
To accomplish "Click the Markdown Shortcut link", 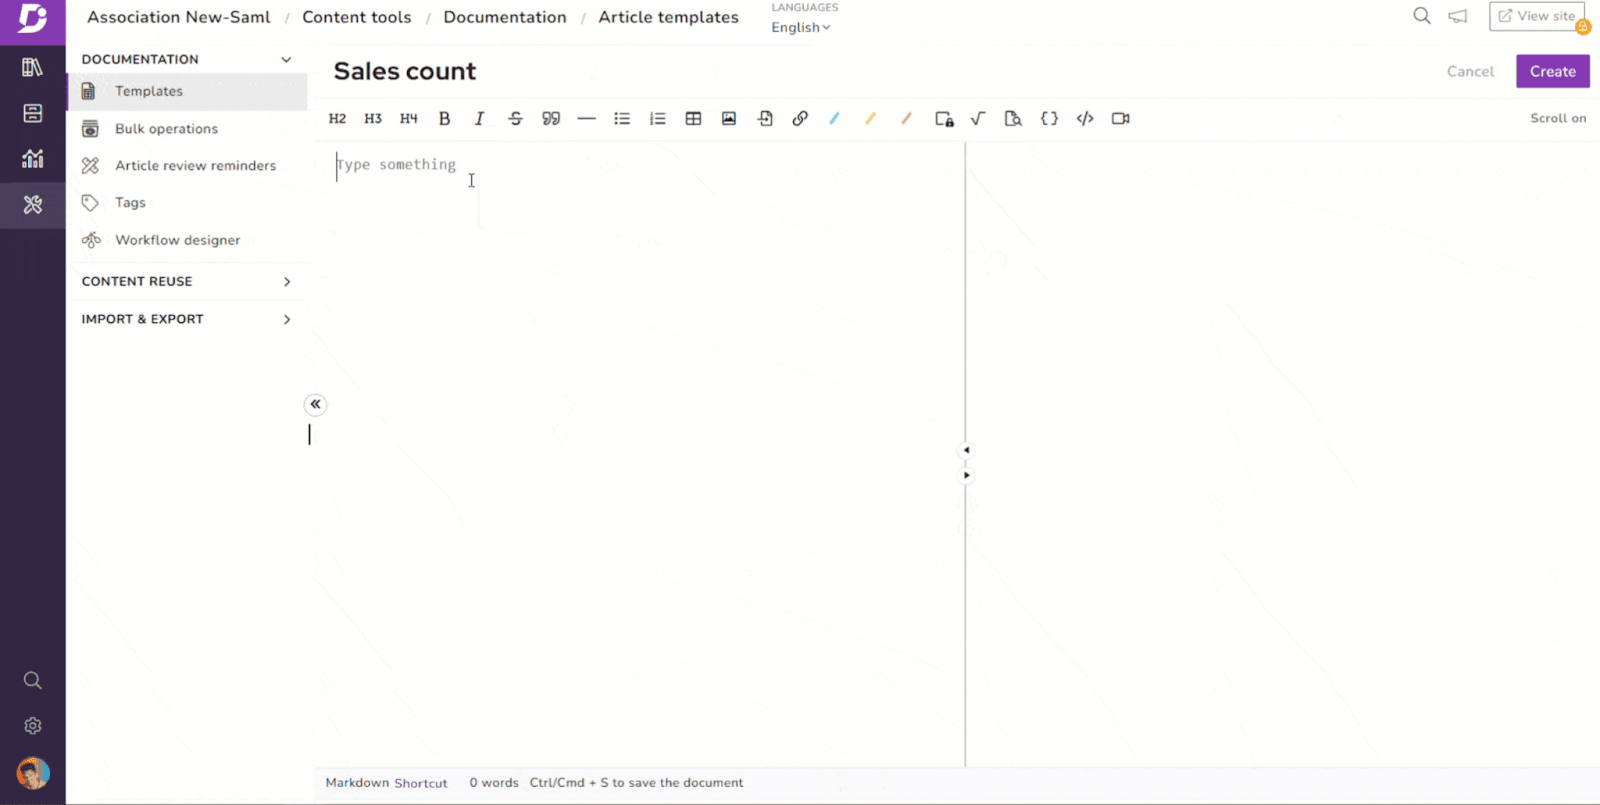I will click(420, 783).
